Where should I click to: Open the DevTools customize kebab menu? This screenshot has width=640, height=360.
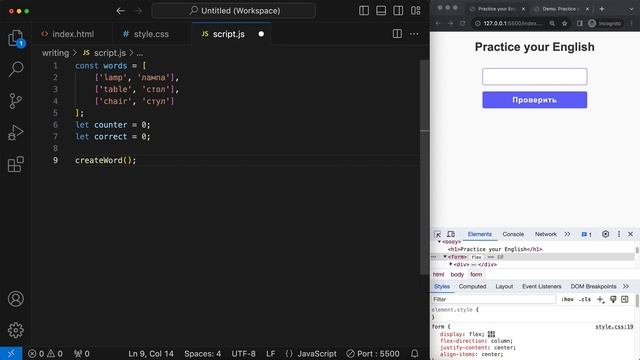(x=619, y=234)
